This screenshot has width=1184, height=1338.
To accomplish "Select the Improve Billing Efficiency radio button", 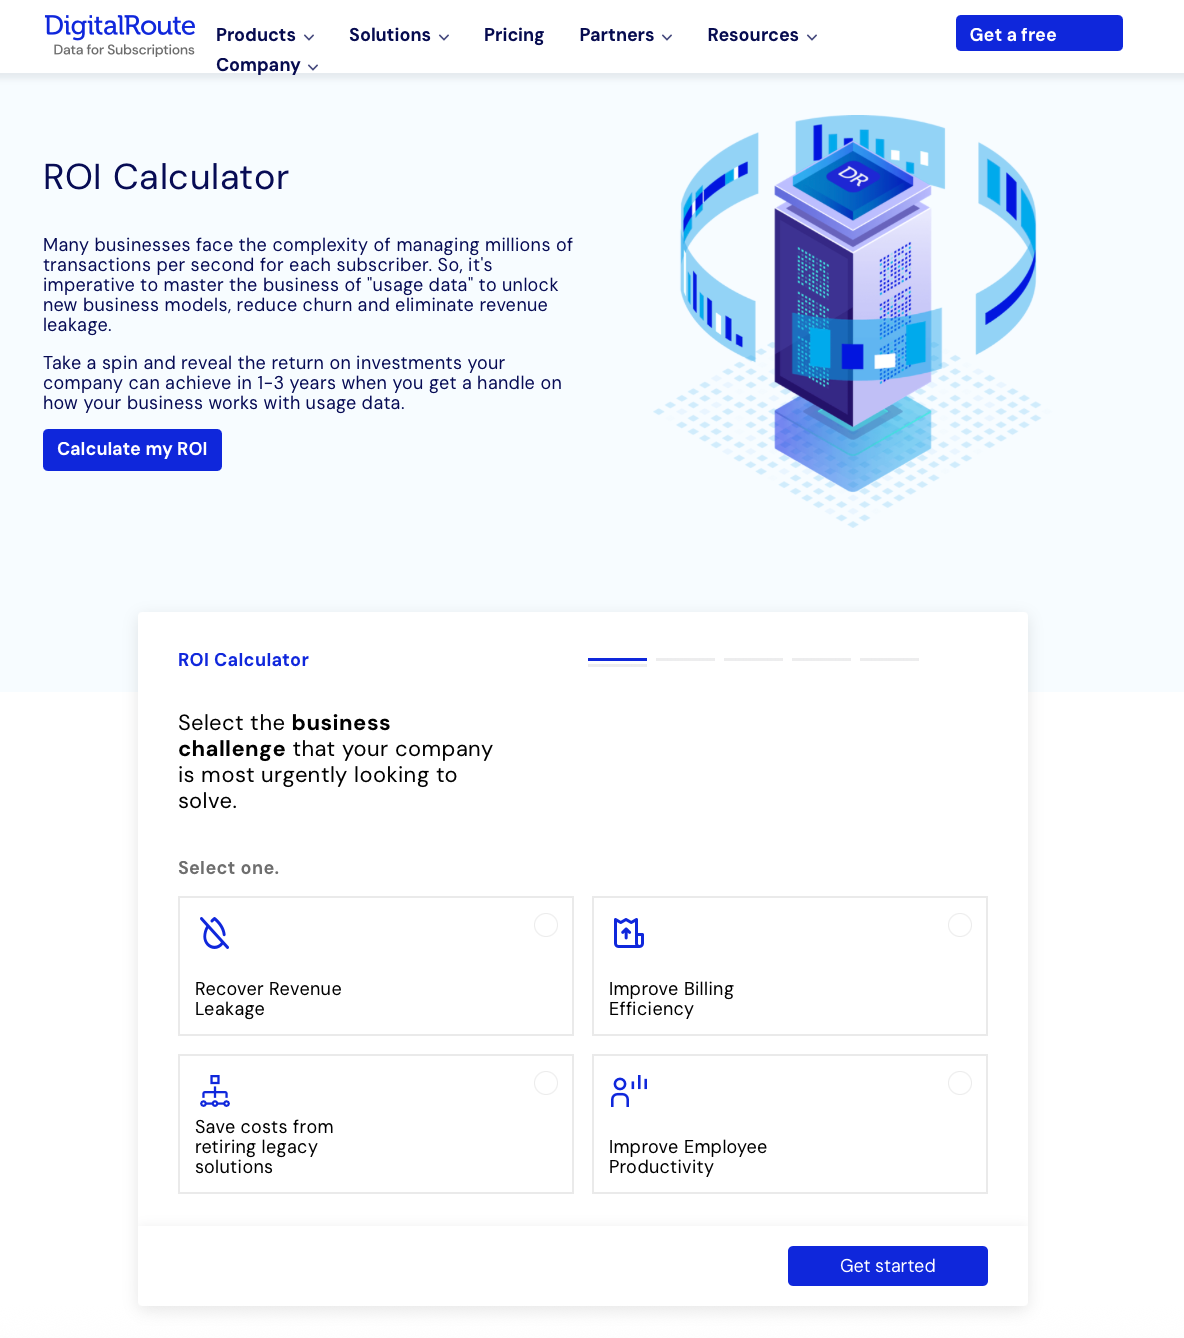I will tap(960, 925).
